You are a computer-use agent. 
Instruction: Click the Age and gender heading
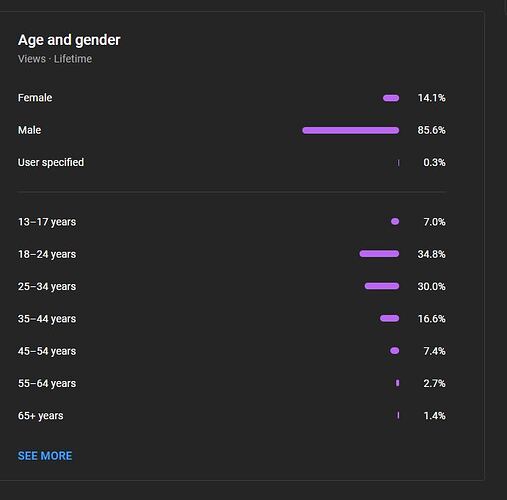tap(69, 40)
